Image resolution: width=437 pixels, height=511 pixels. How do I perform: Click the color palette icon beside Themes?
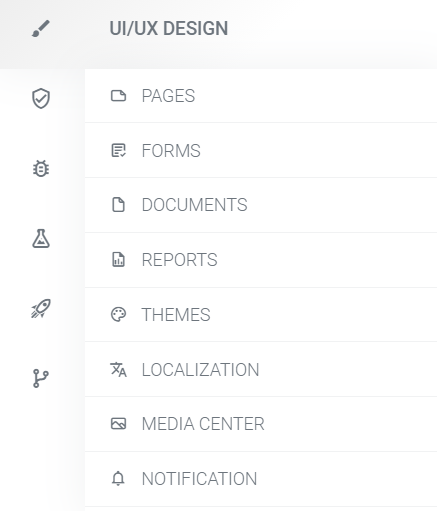tap(118, 315)
